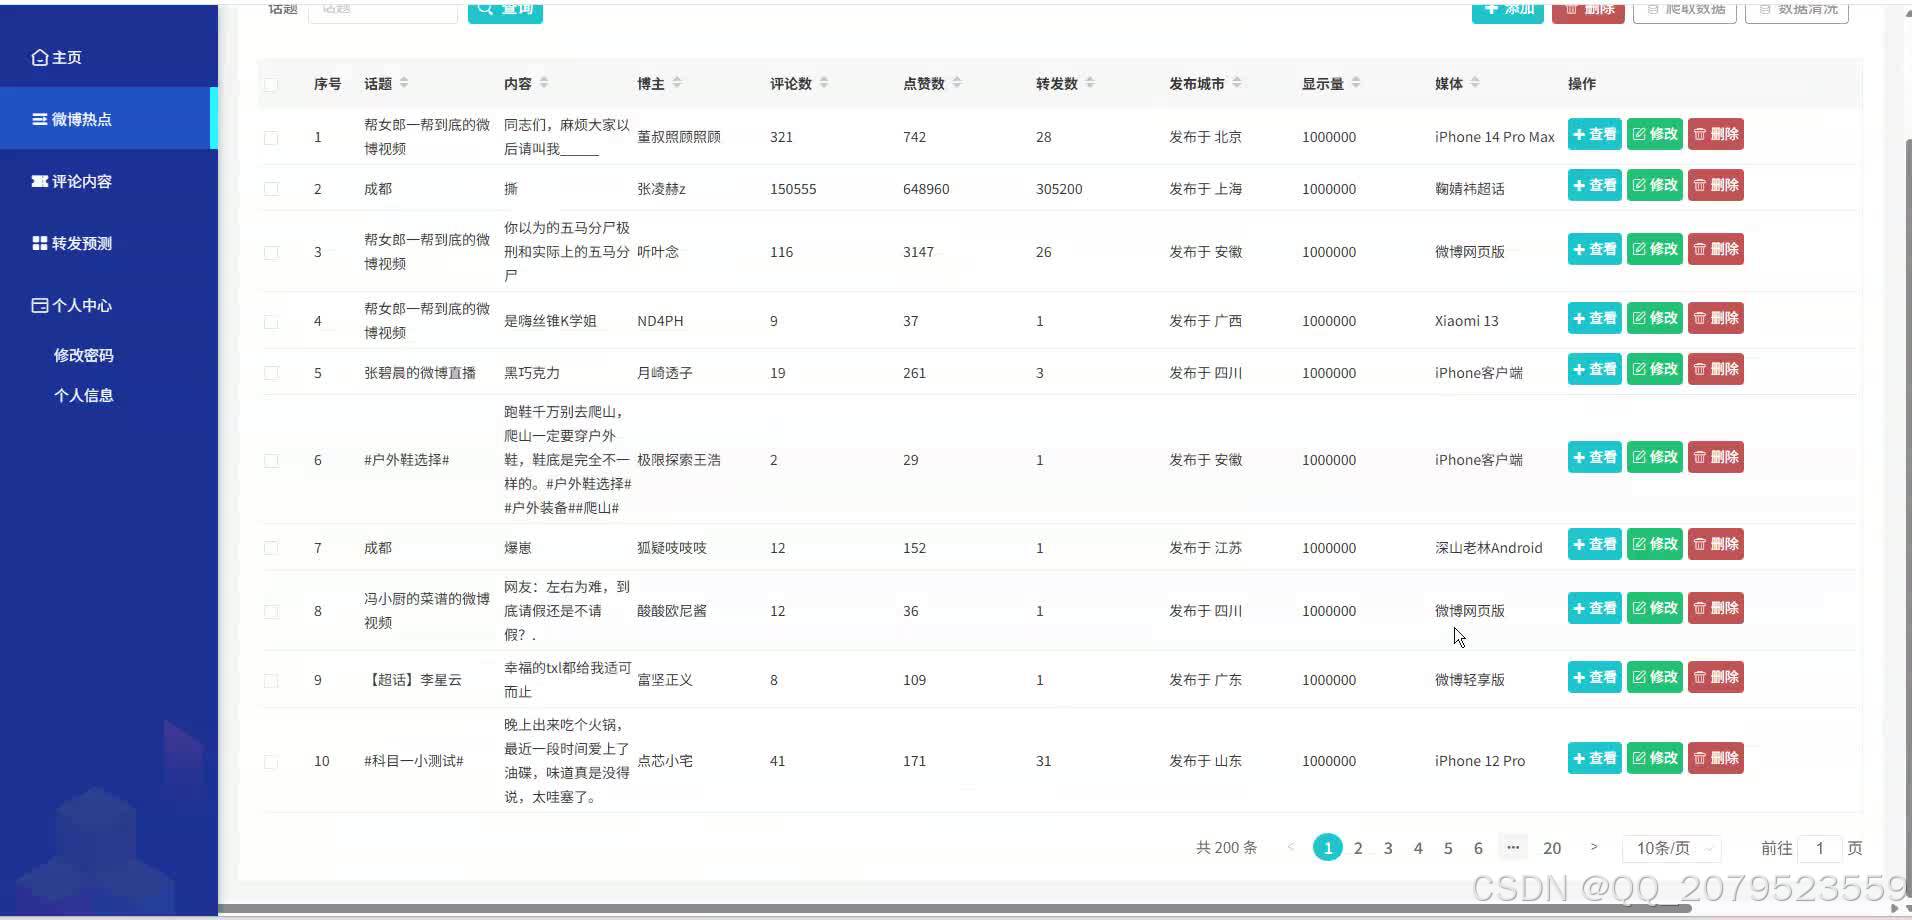Open the 修改密码 menu item
This screenshot has height=920, width=1912.
(83, 355)
